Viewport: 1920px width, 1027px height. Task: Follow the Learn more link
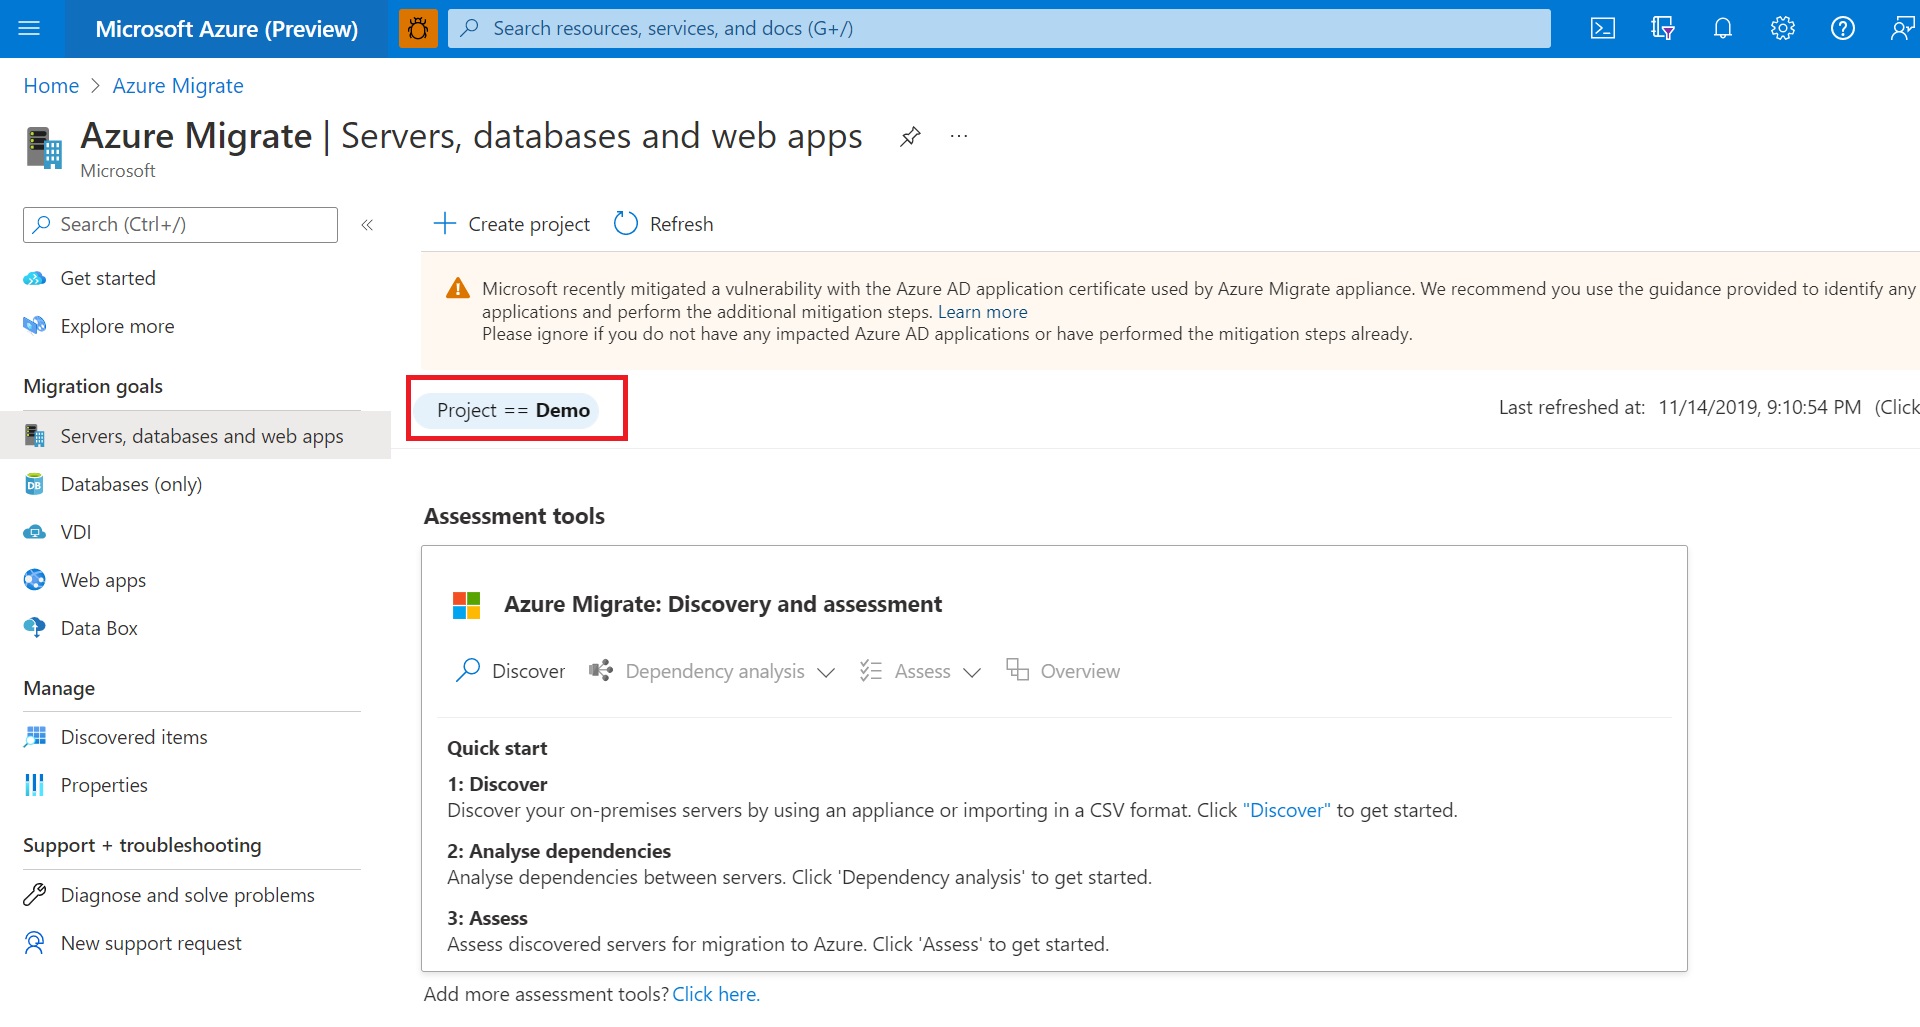(982, 312)
